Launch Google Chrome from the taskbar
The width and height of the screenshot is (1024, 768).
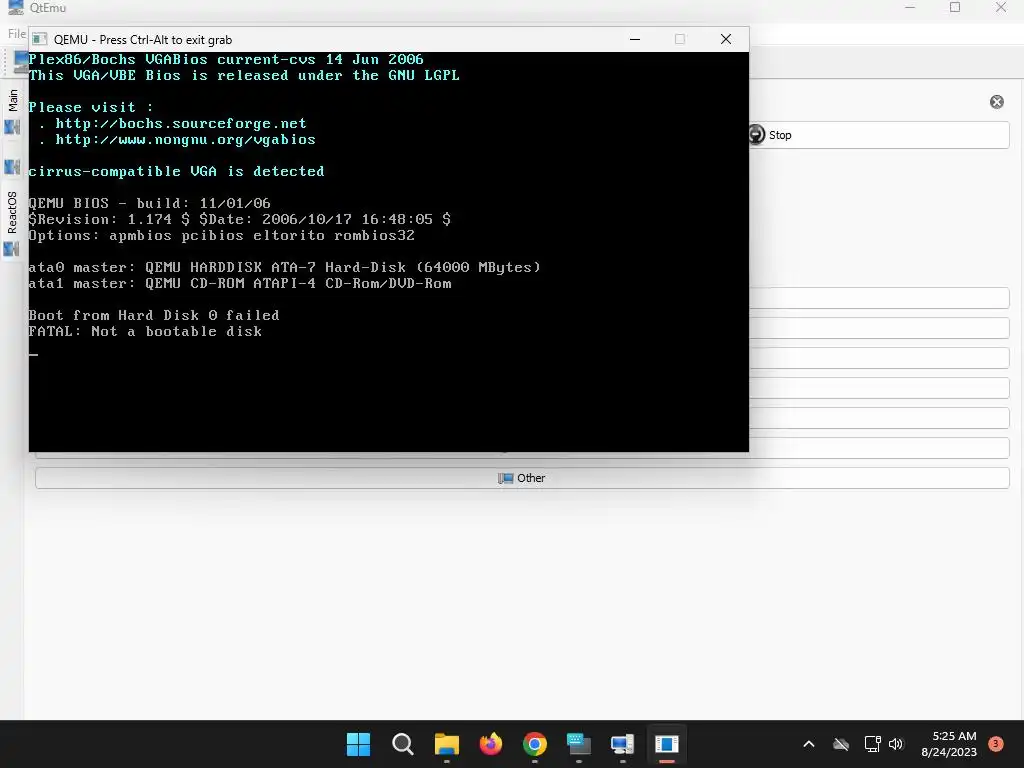click(535, 744)
